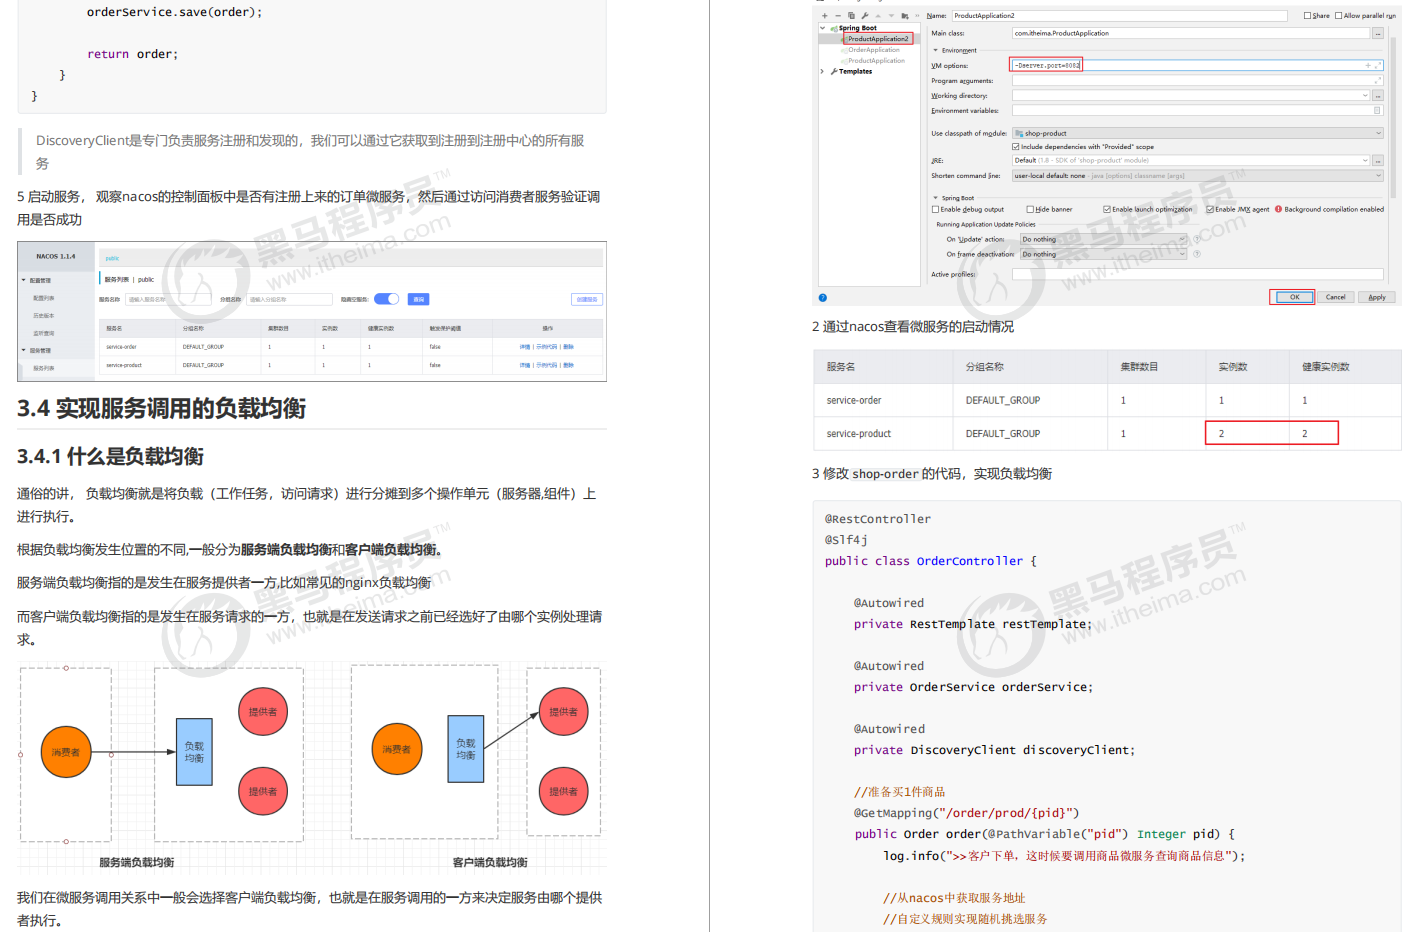
Task: Click the Nacos 服务名称 search input
Action: [x=168, y=299]
